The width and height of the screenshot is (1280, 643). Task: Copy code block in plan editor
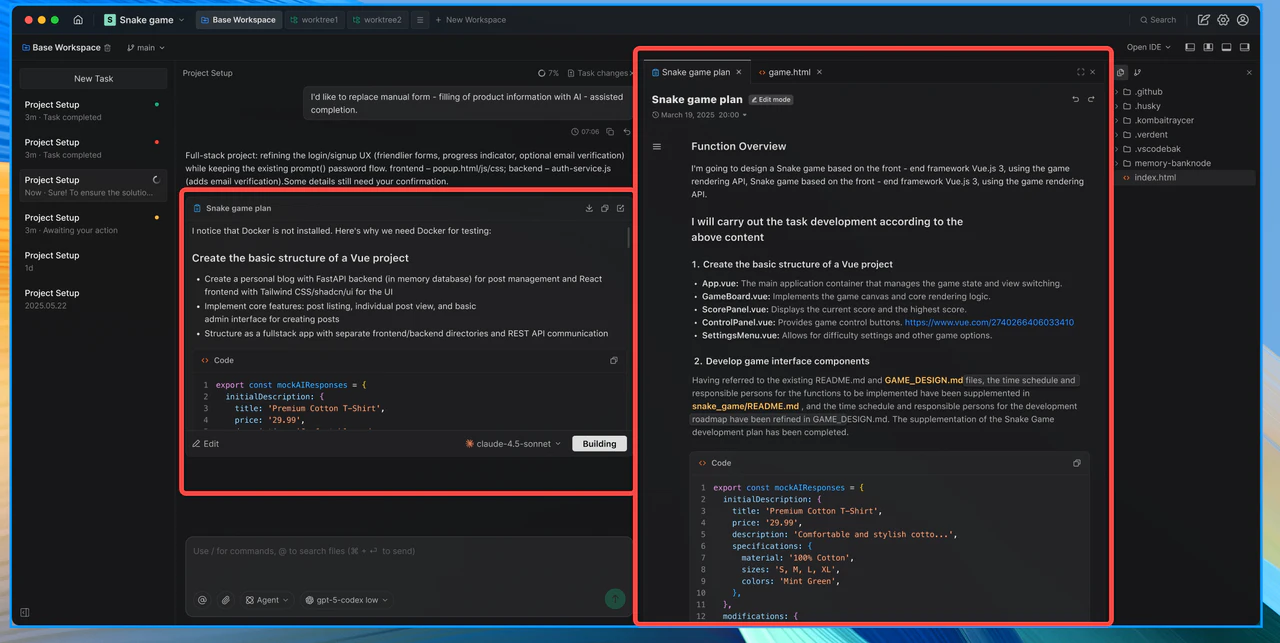[1077, 463]
